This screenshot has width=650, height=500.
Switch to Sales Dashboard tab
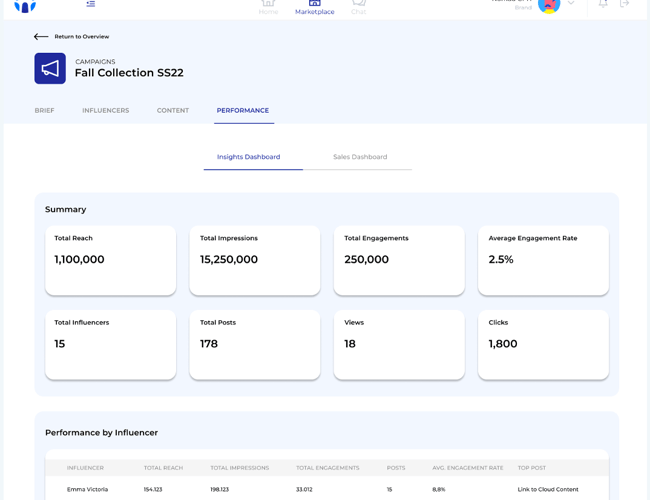tap(360, 157)
